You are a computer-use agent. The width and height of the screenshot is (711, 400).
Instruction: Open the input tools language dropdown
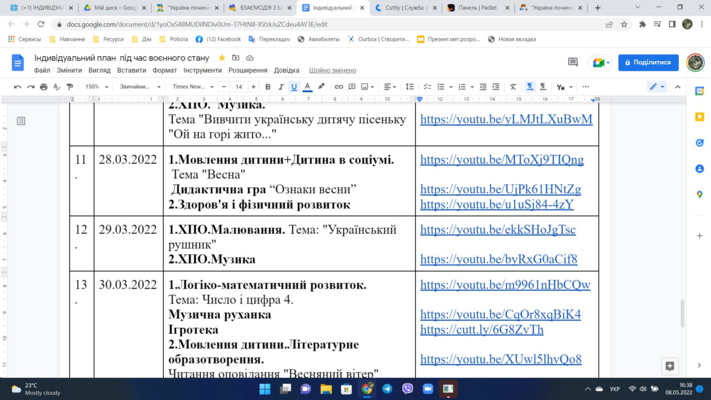pyautogui.click(x=565, y=87)
